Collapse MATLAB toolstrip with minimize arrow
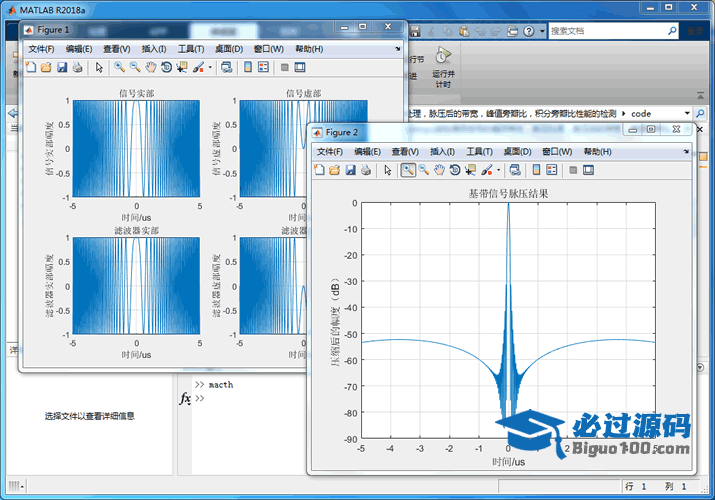This screenshot has height=500, width=715. [x=700, y=95]
